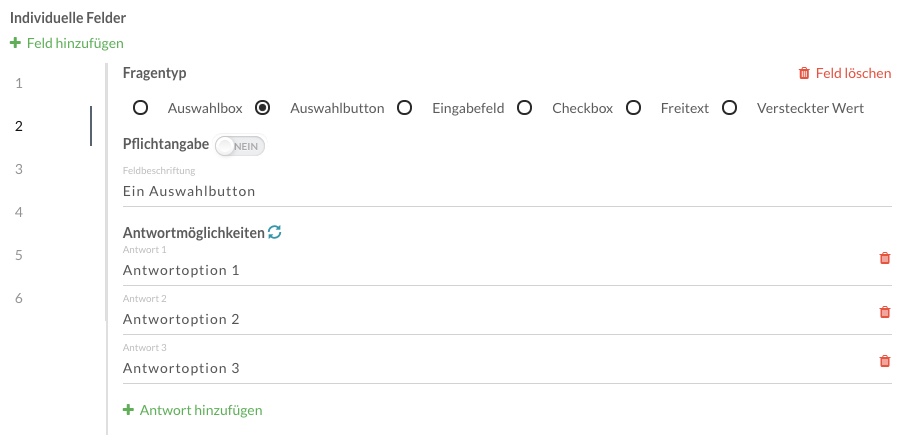The width and height of the screenshot is (910, 441).
Task: Refresh Antwortmöglichkeiten with the sync icon
Action: pos(275,233)
